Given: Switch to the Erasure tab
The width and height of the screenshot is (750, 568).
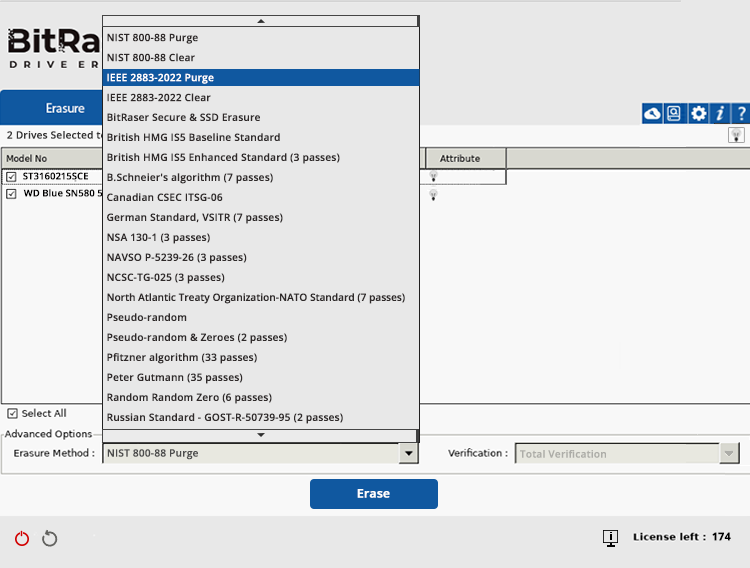Looking at the screenshot, I should (65, 108).
